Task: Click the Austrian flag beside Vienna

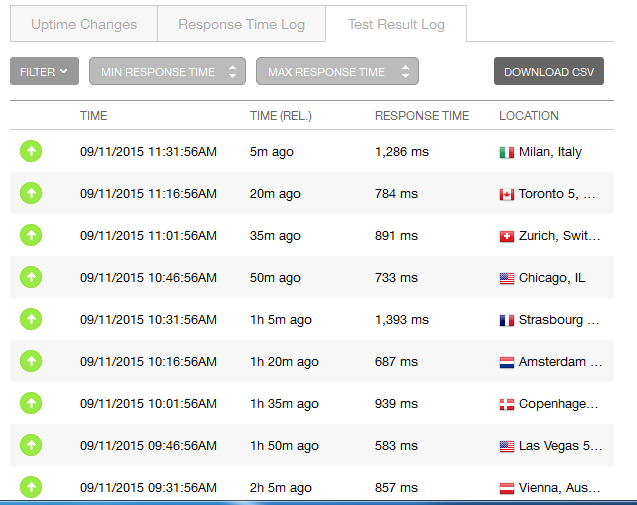Action: pyautogui.click(x=507, y=488)
